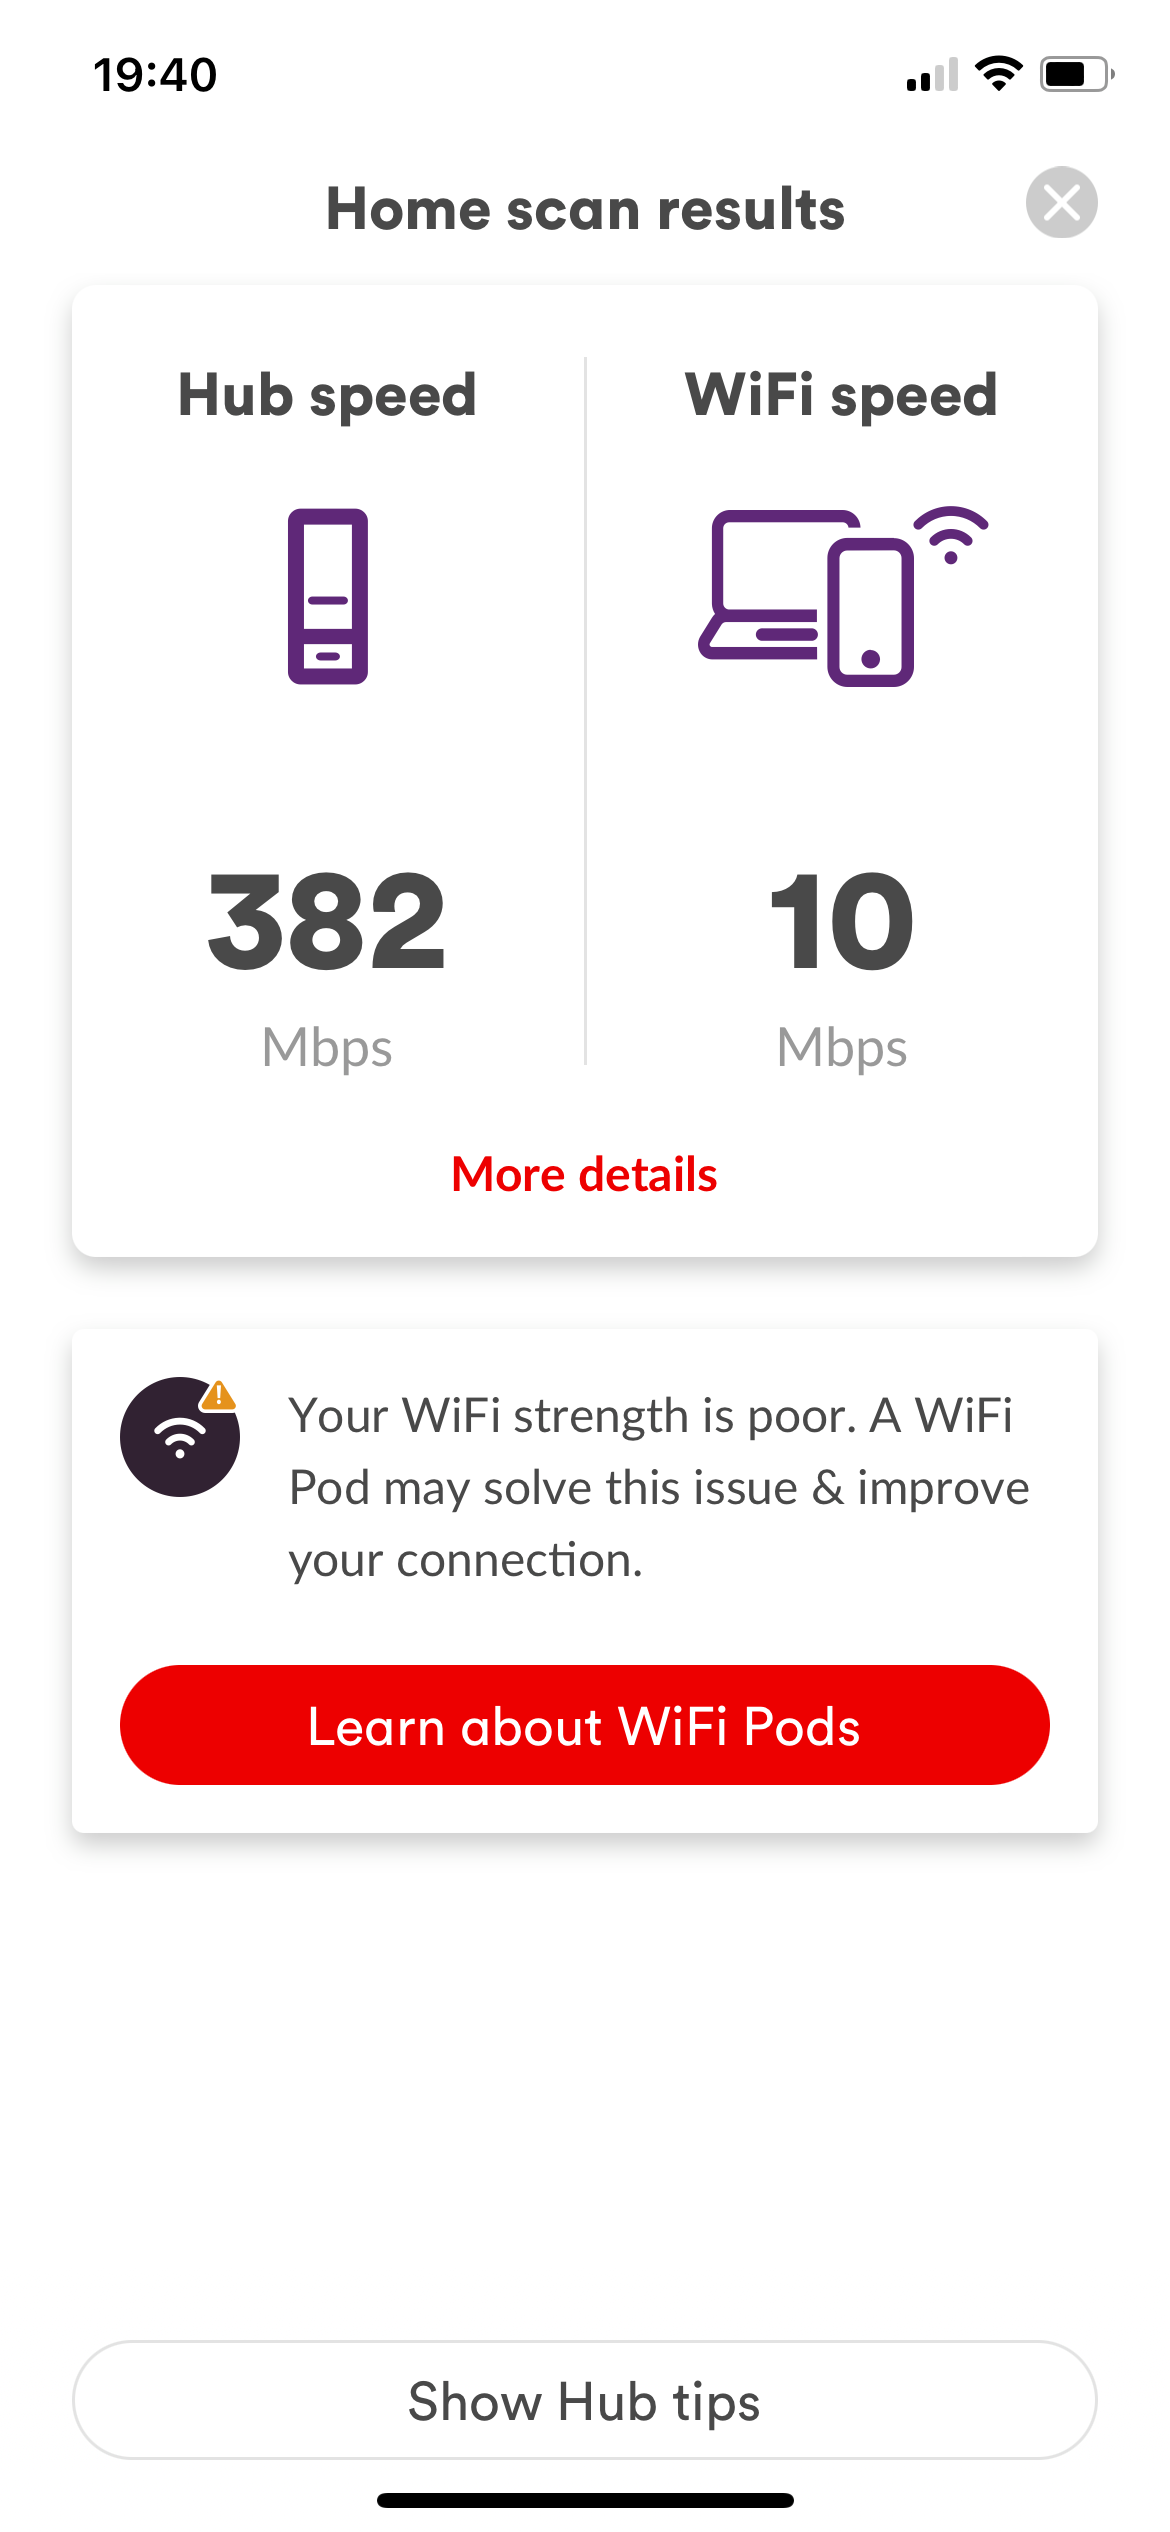Open More details link
Image resolution: width=1170 pixels, height=2532 pixels.
pyautogui.click(x=585, y=1174)
